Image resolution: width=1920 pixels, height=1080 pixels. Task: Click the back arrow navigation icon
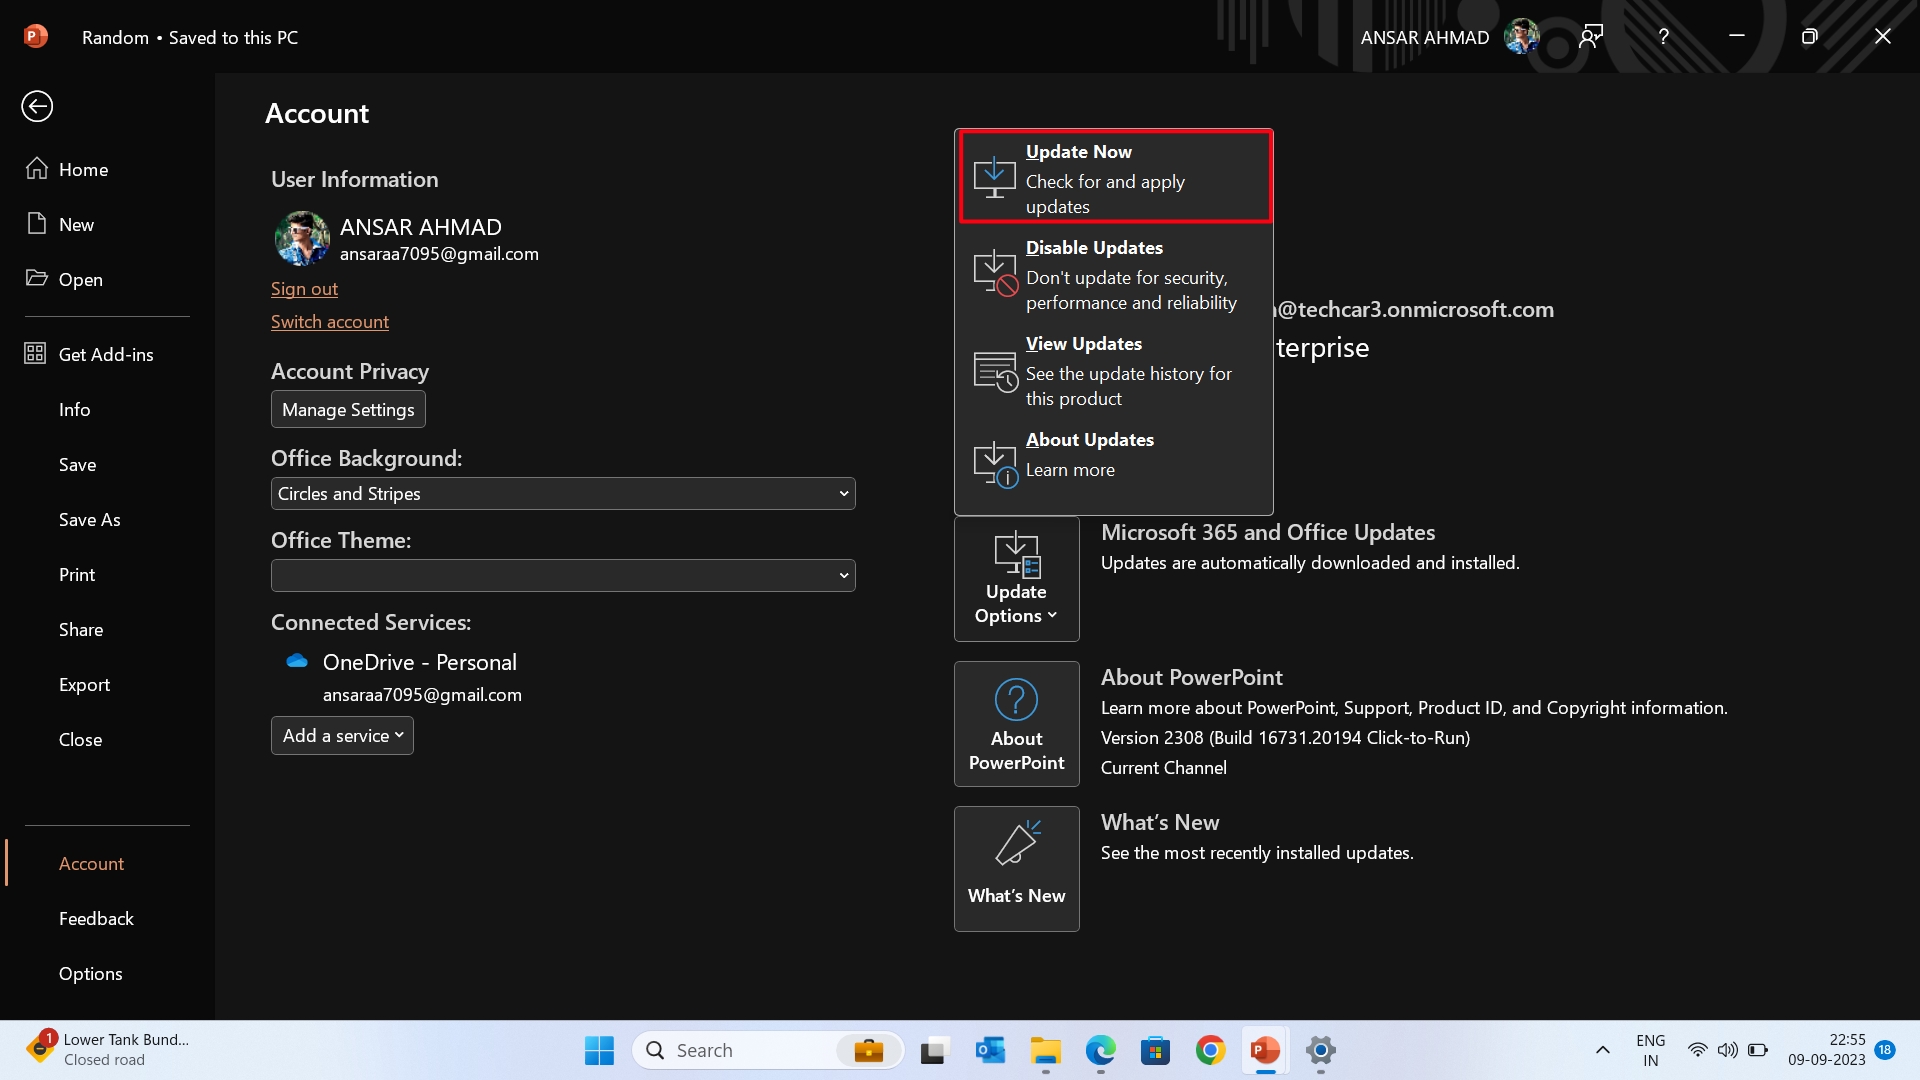[37, 106]
